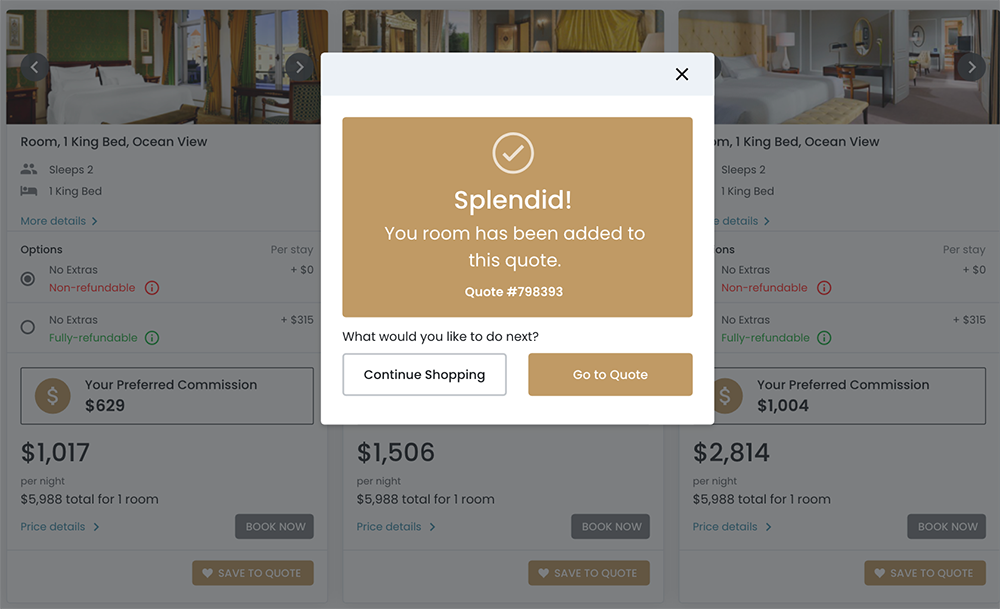
Task: Click previous image arrow on first room photo
Action: coord(35,67)
